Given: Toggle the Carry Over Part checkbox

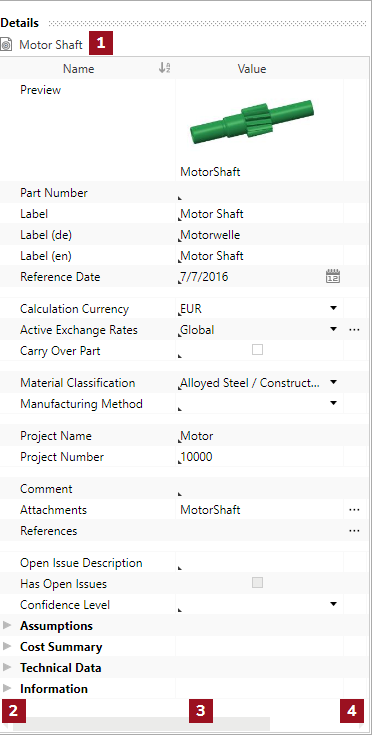Looking at the screenshot, I should click(257, 350).
